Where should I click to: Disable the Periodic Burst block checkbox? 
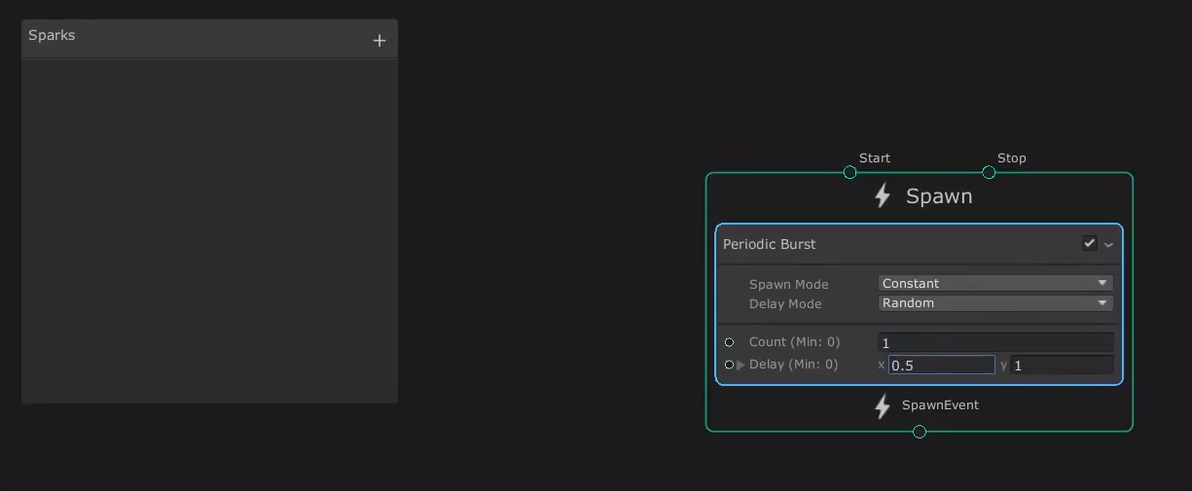coord(1089,243)
